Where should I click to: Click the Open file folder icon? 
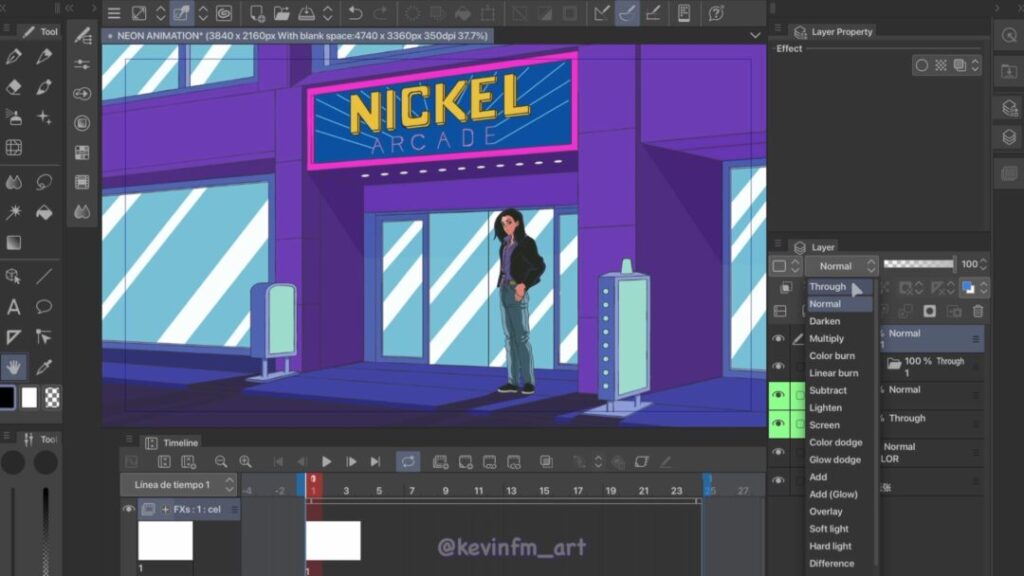click(x=281, y=13)
